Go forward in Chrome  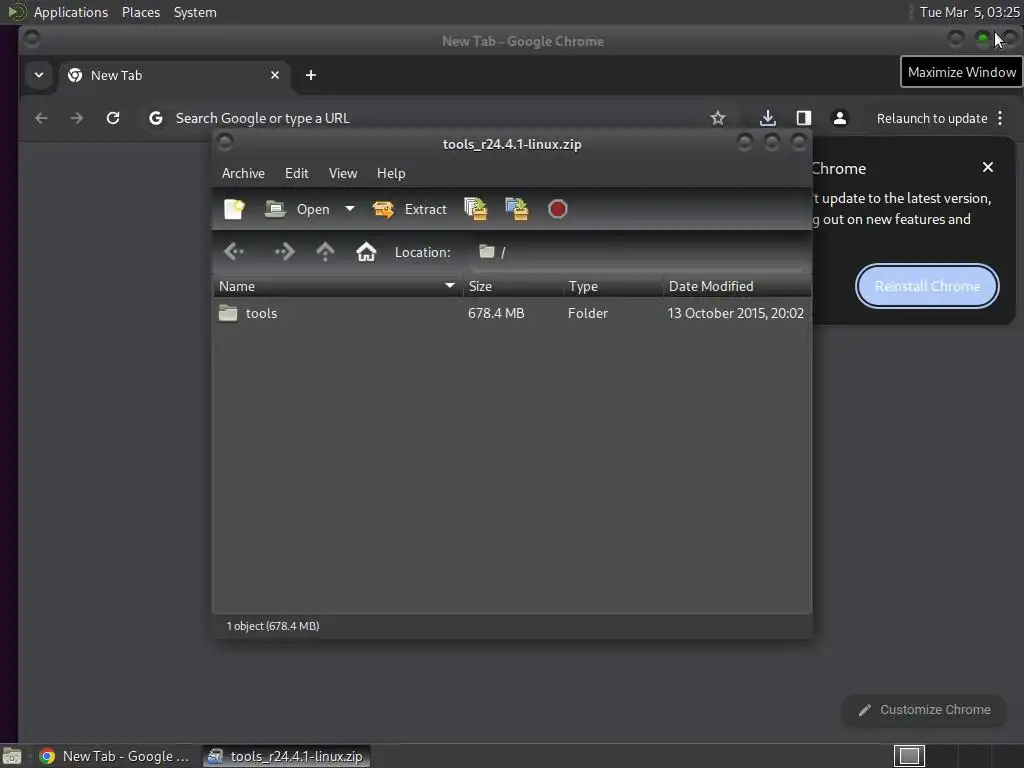(x=77, y=118)
